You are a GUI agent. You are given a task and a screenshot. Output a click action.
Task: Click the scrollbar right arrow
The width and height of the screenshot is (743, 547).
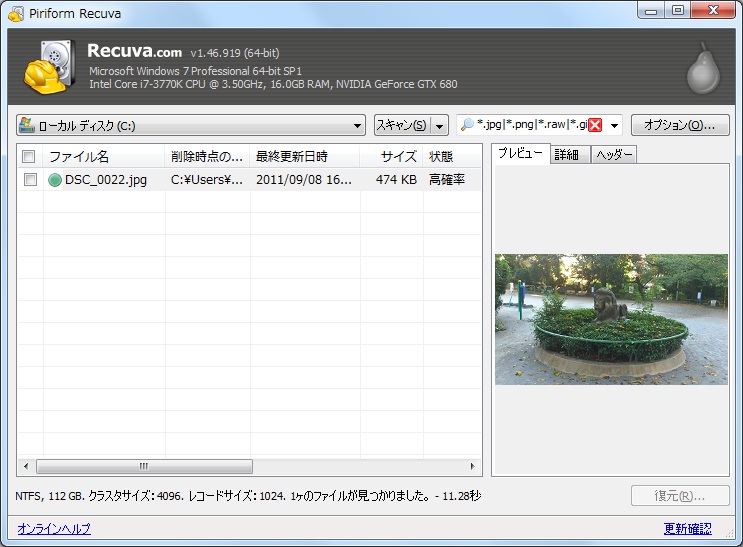[x=472, y=466]
